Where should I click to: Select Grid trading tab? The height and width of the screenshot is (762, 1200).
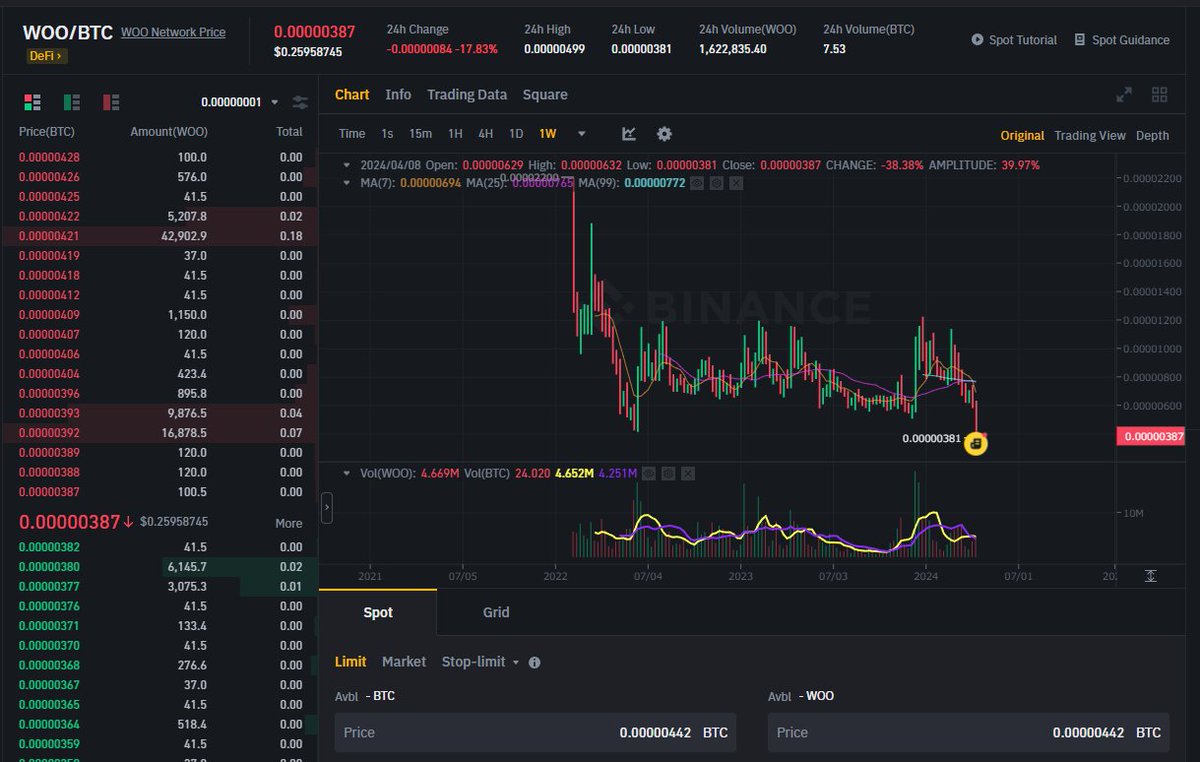[496, 612]
